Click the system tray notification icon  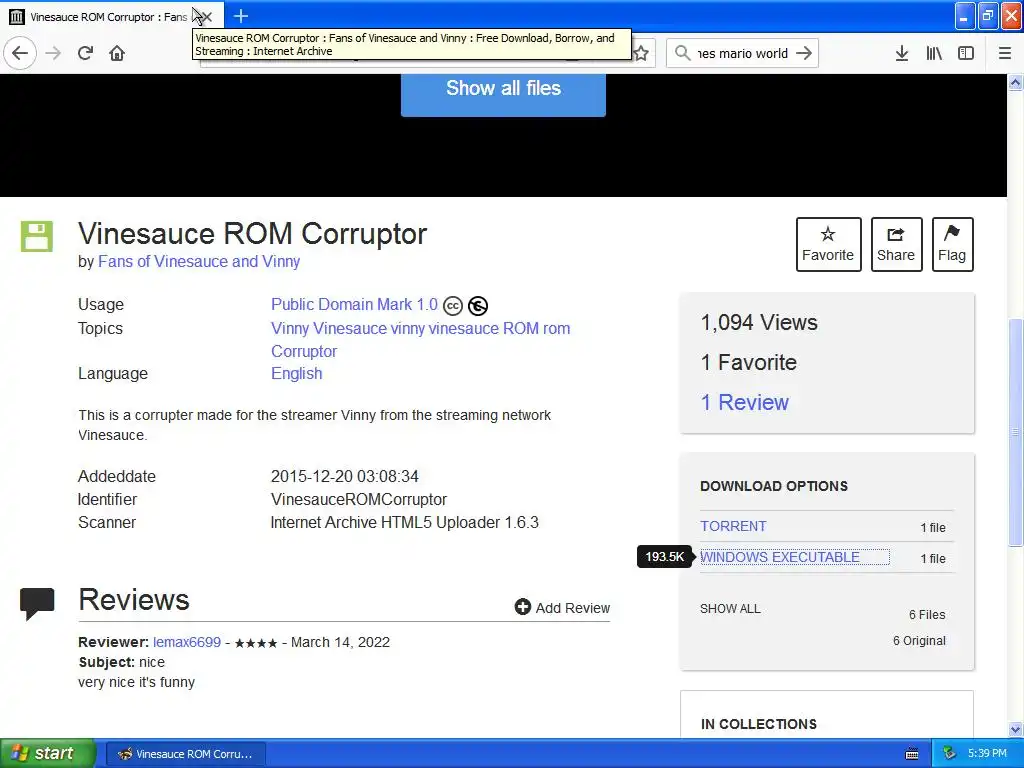click(950, 753)
